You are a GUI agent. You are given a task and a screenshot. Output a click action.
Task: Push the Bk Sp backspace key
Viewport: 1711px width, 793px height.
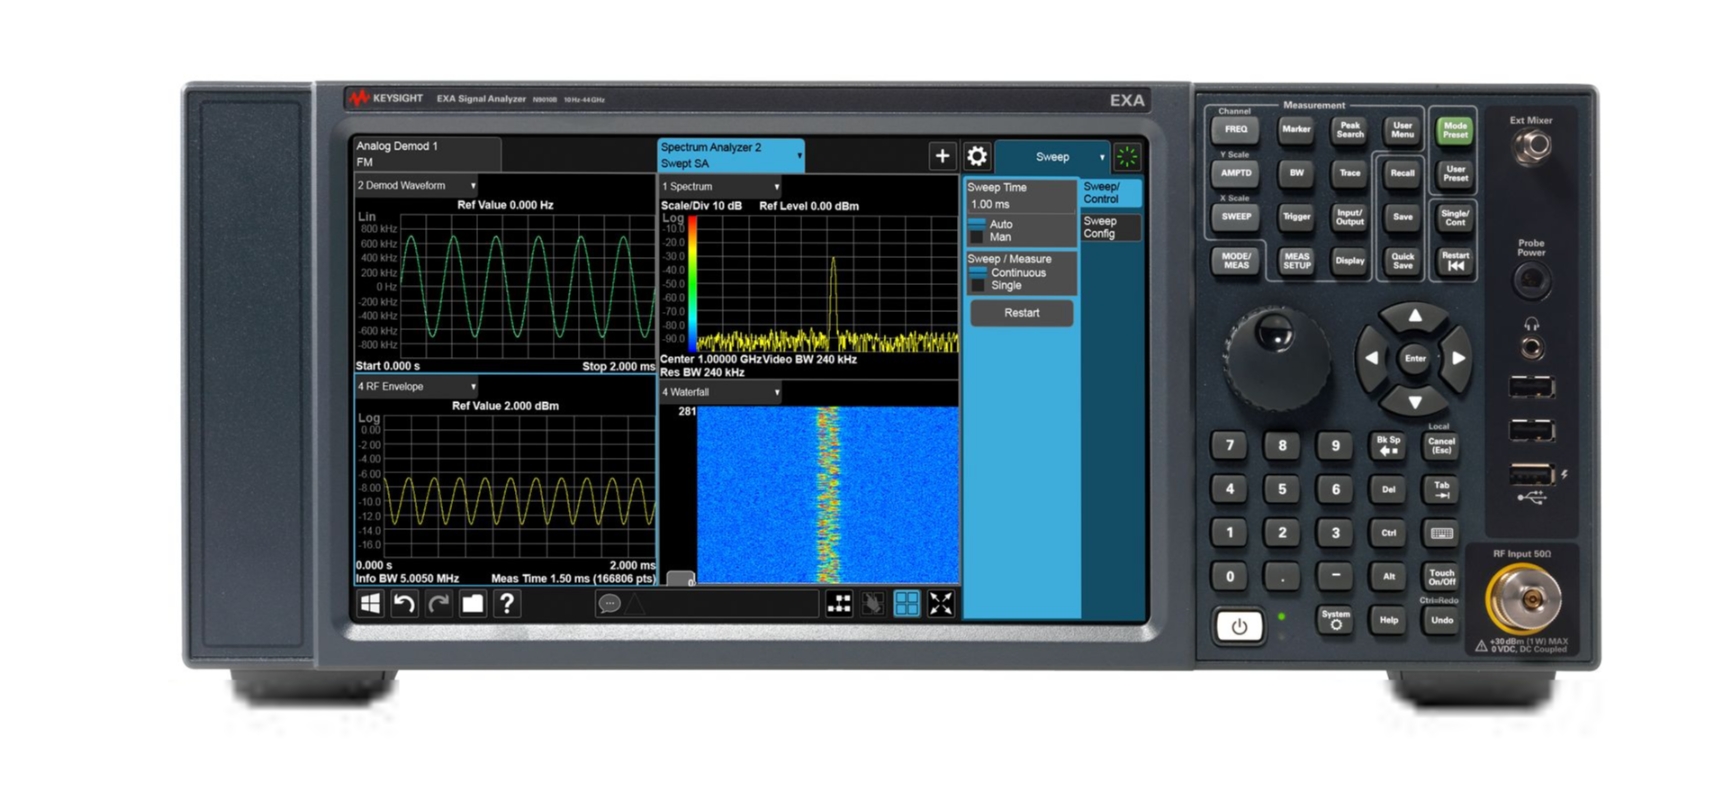1388,445
